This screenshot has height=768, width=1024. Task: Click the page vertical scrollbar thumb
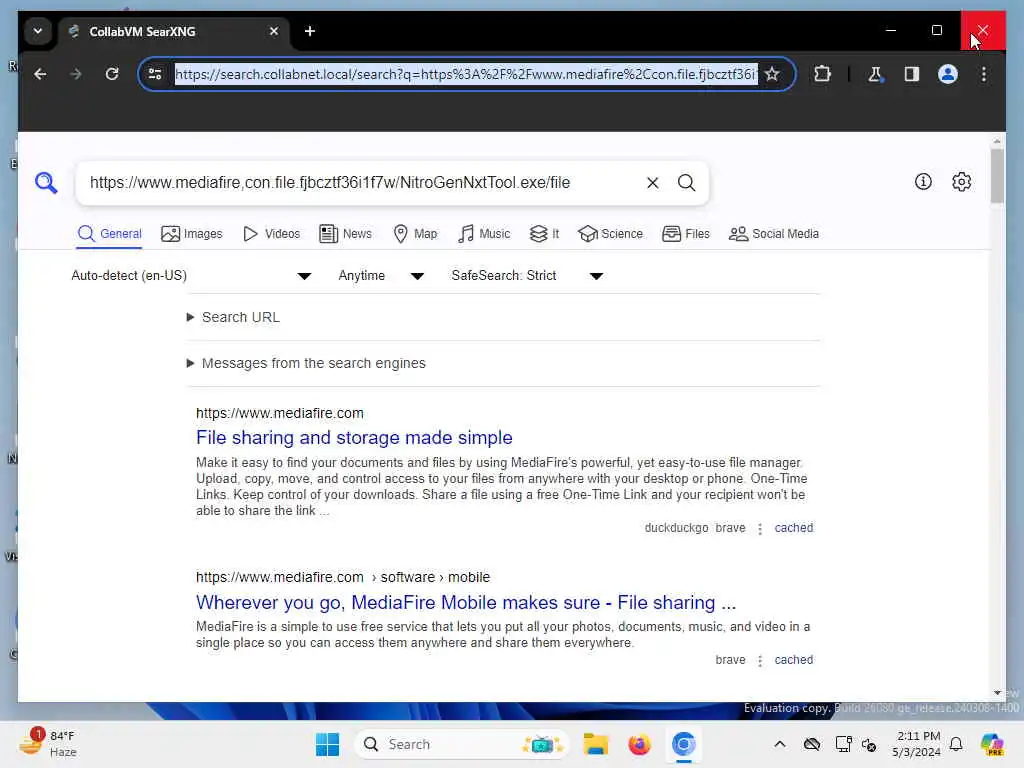997,176
